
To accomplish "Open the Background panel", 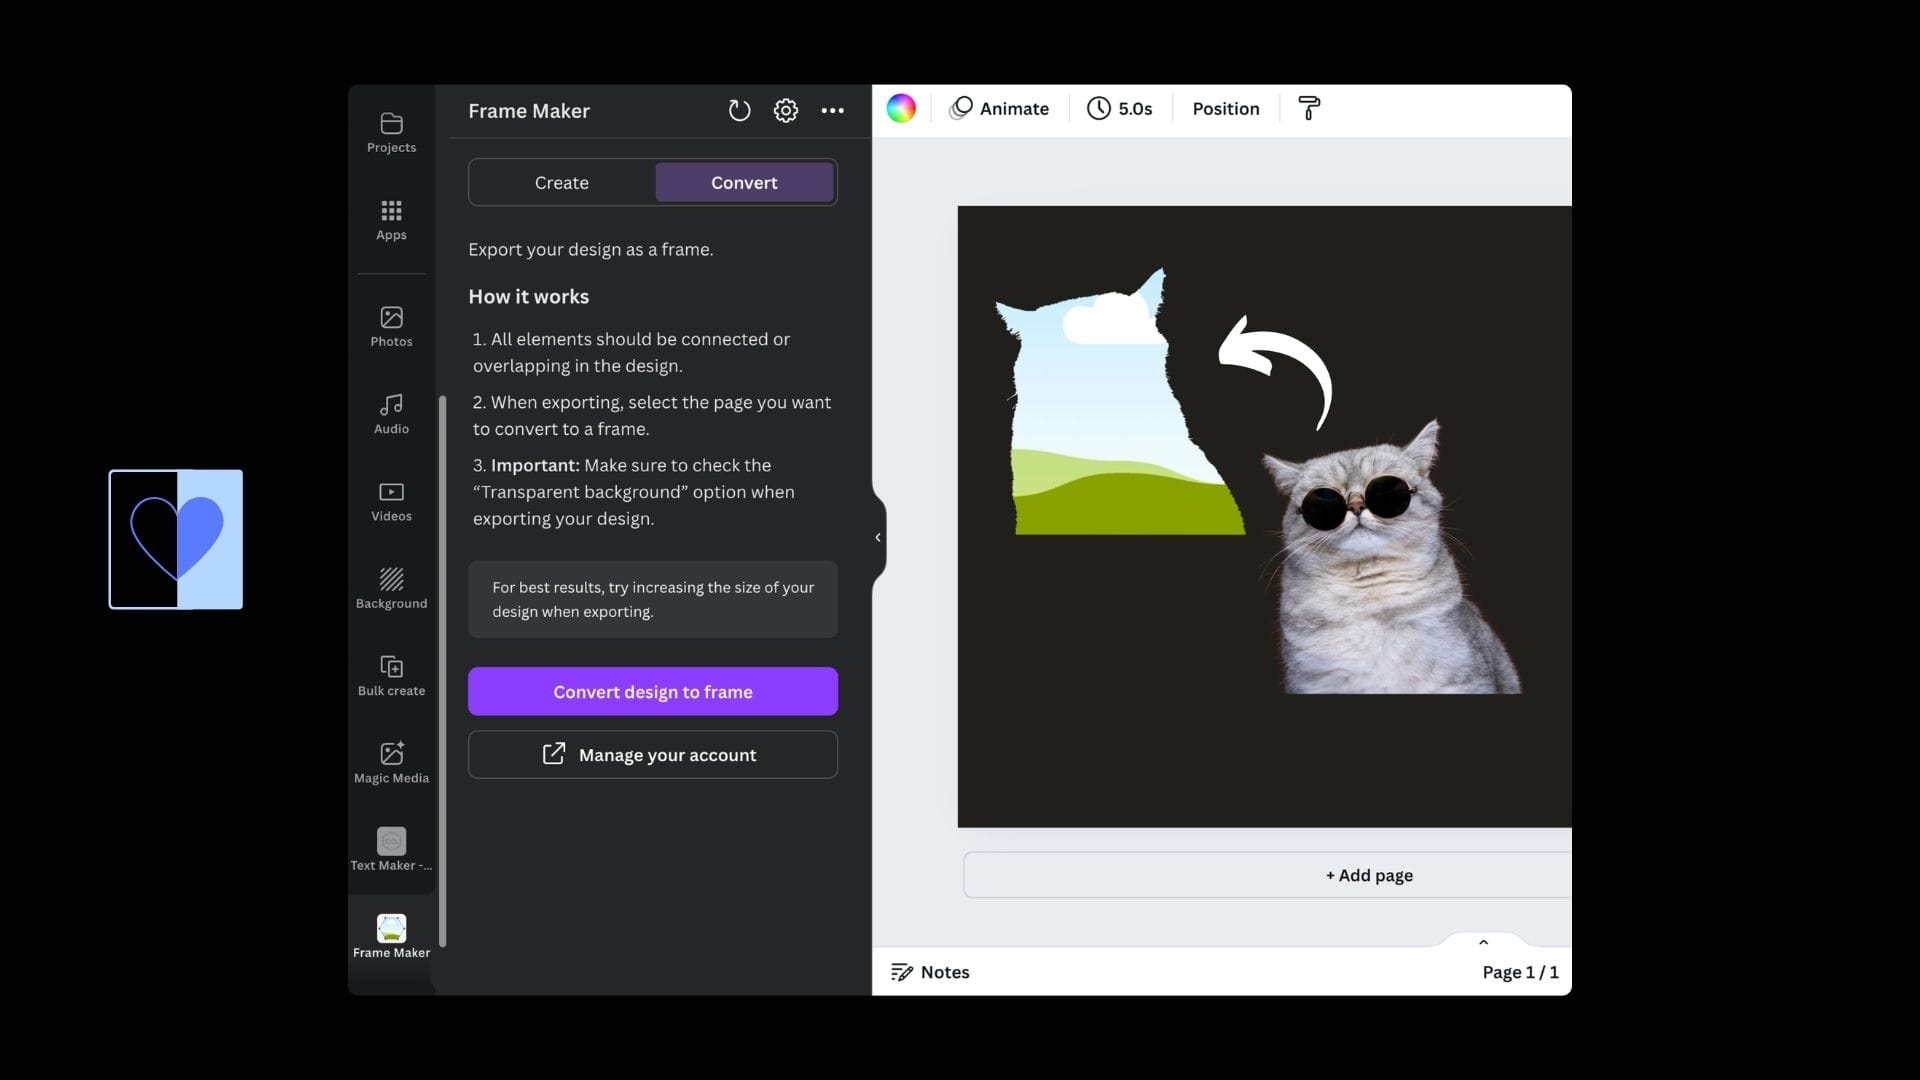I will 392,588.
